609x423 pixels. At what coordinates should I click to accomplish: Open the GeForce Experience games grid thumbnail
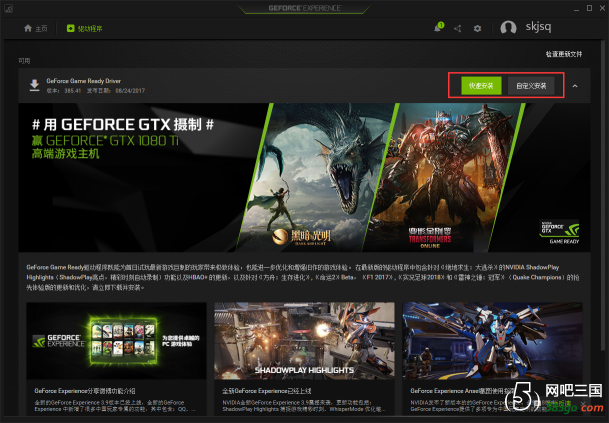(x=116, y=341)
